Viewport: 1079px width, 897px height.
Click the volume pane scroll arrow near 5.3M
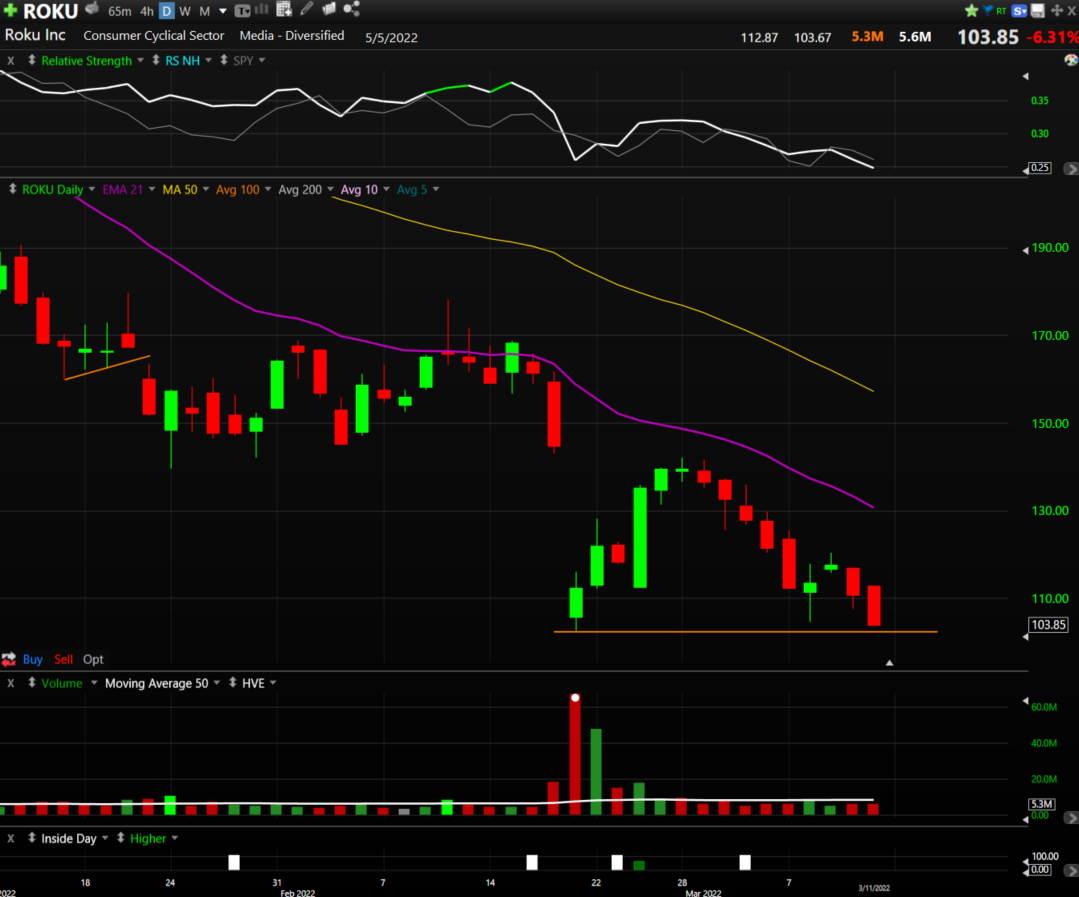[1071, 817]
